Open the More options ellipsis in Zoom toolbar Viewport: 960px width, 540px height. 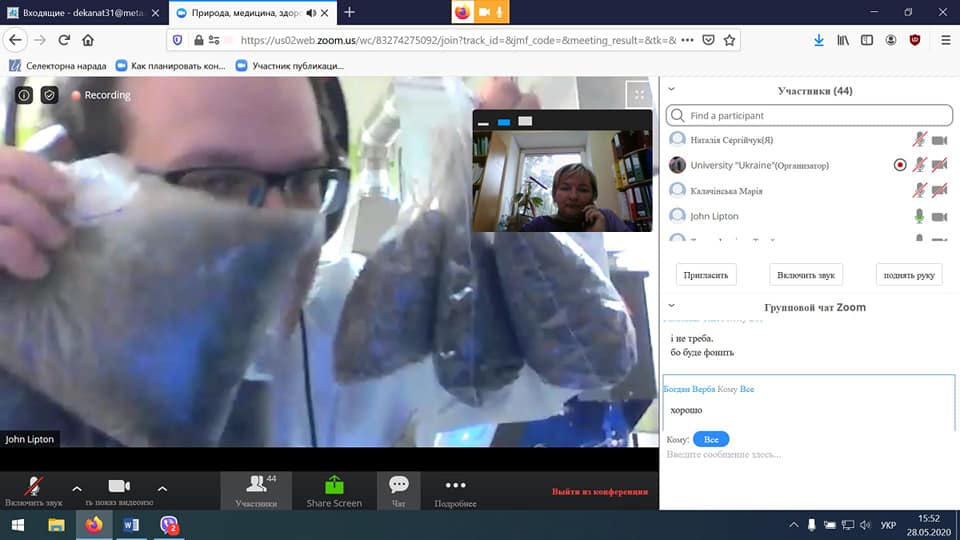tap(455, 485)
